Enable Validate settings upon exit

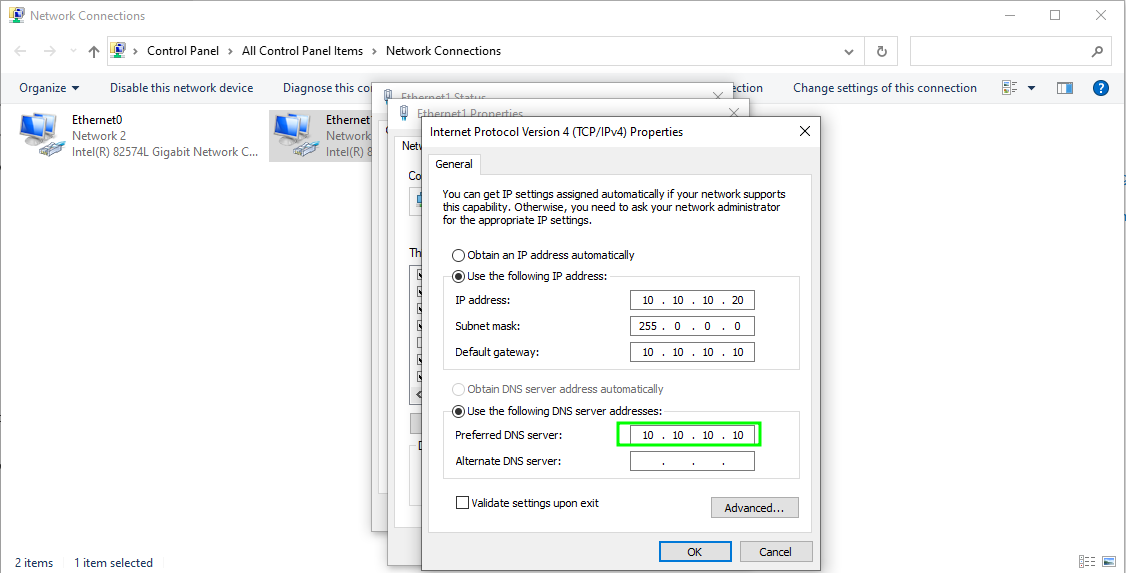tap(527, 503)
